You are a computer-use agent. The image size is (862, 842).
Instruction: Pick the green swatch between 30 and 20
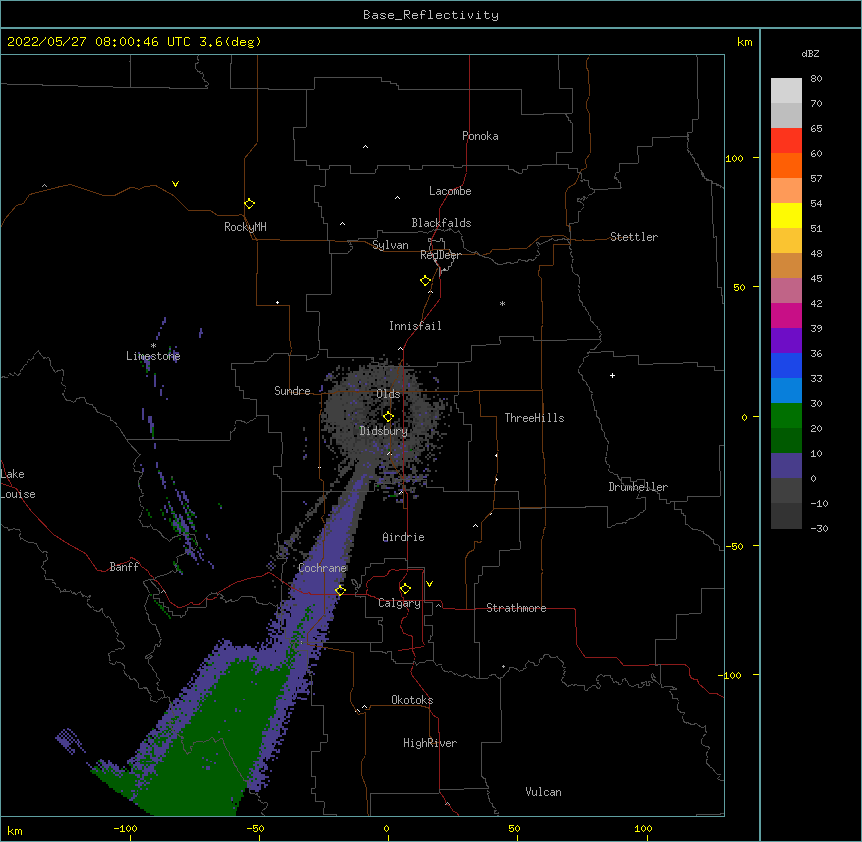coord(786,416)
